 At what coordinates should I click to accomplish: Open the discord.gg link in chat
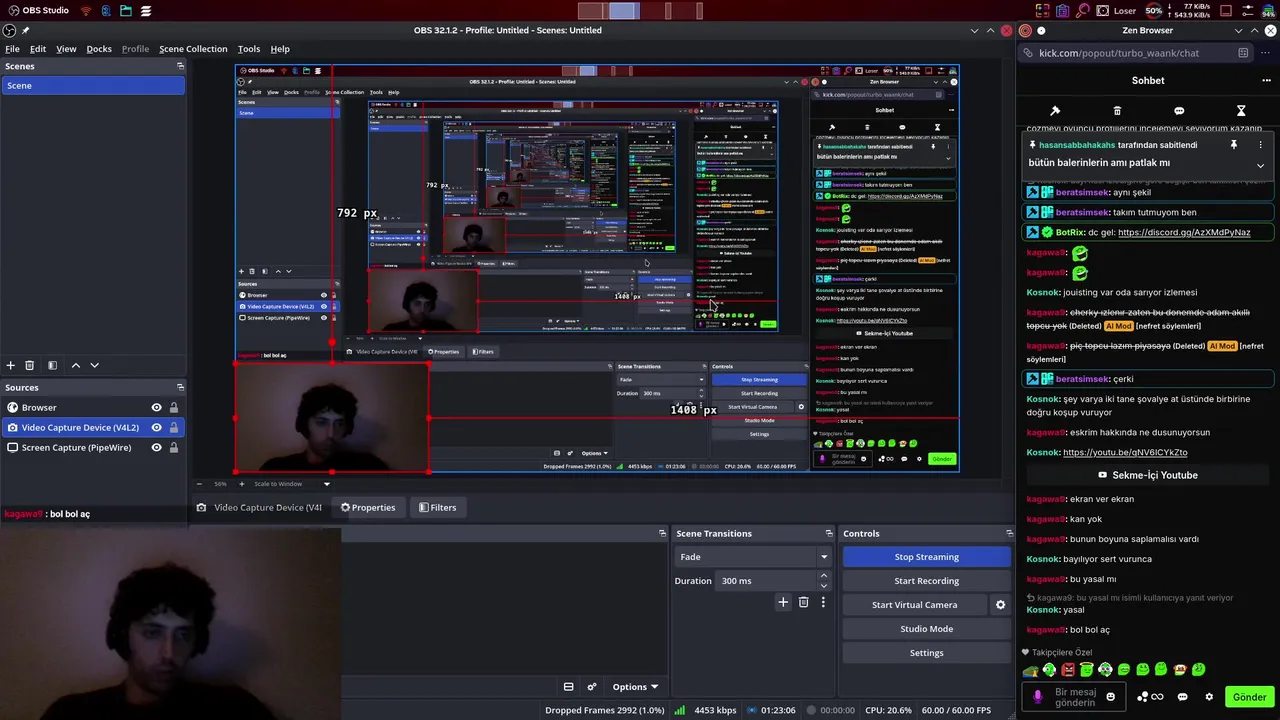(1184, 232)
